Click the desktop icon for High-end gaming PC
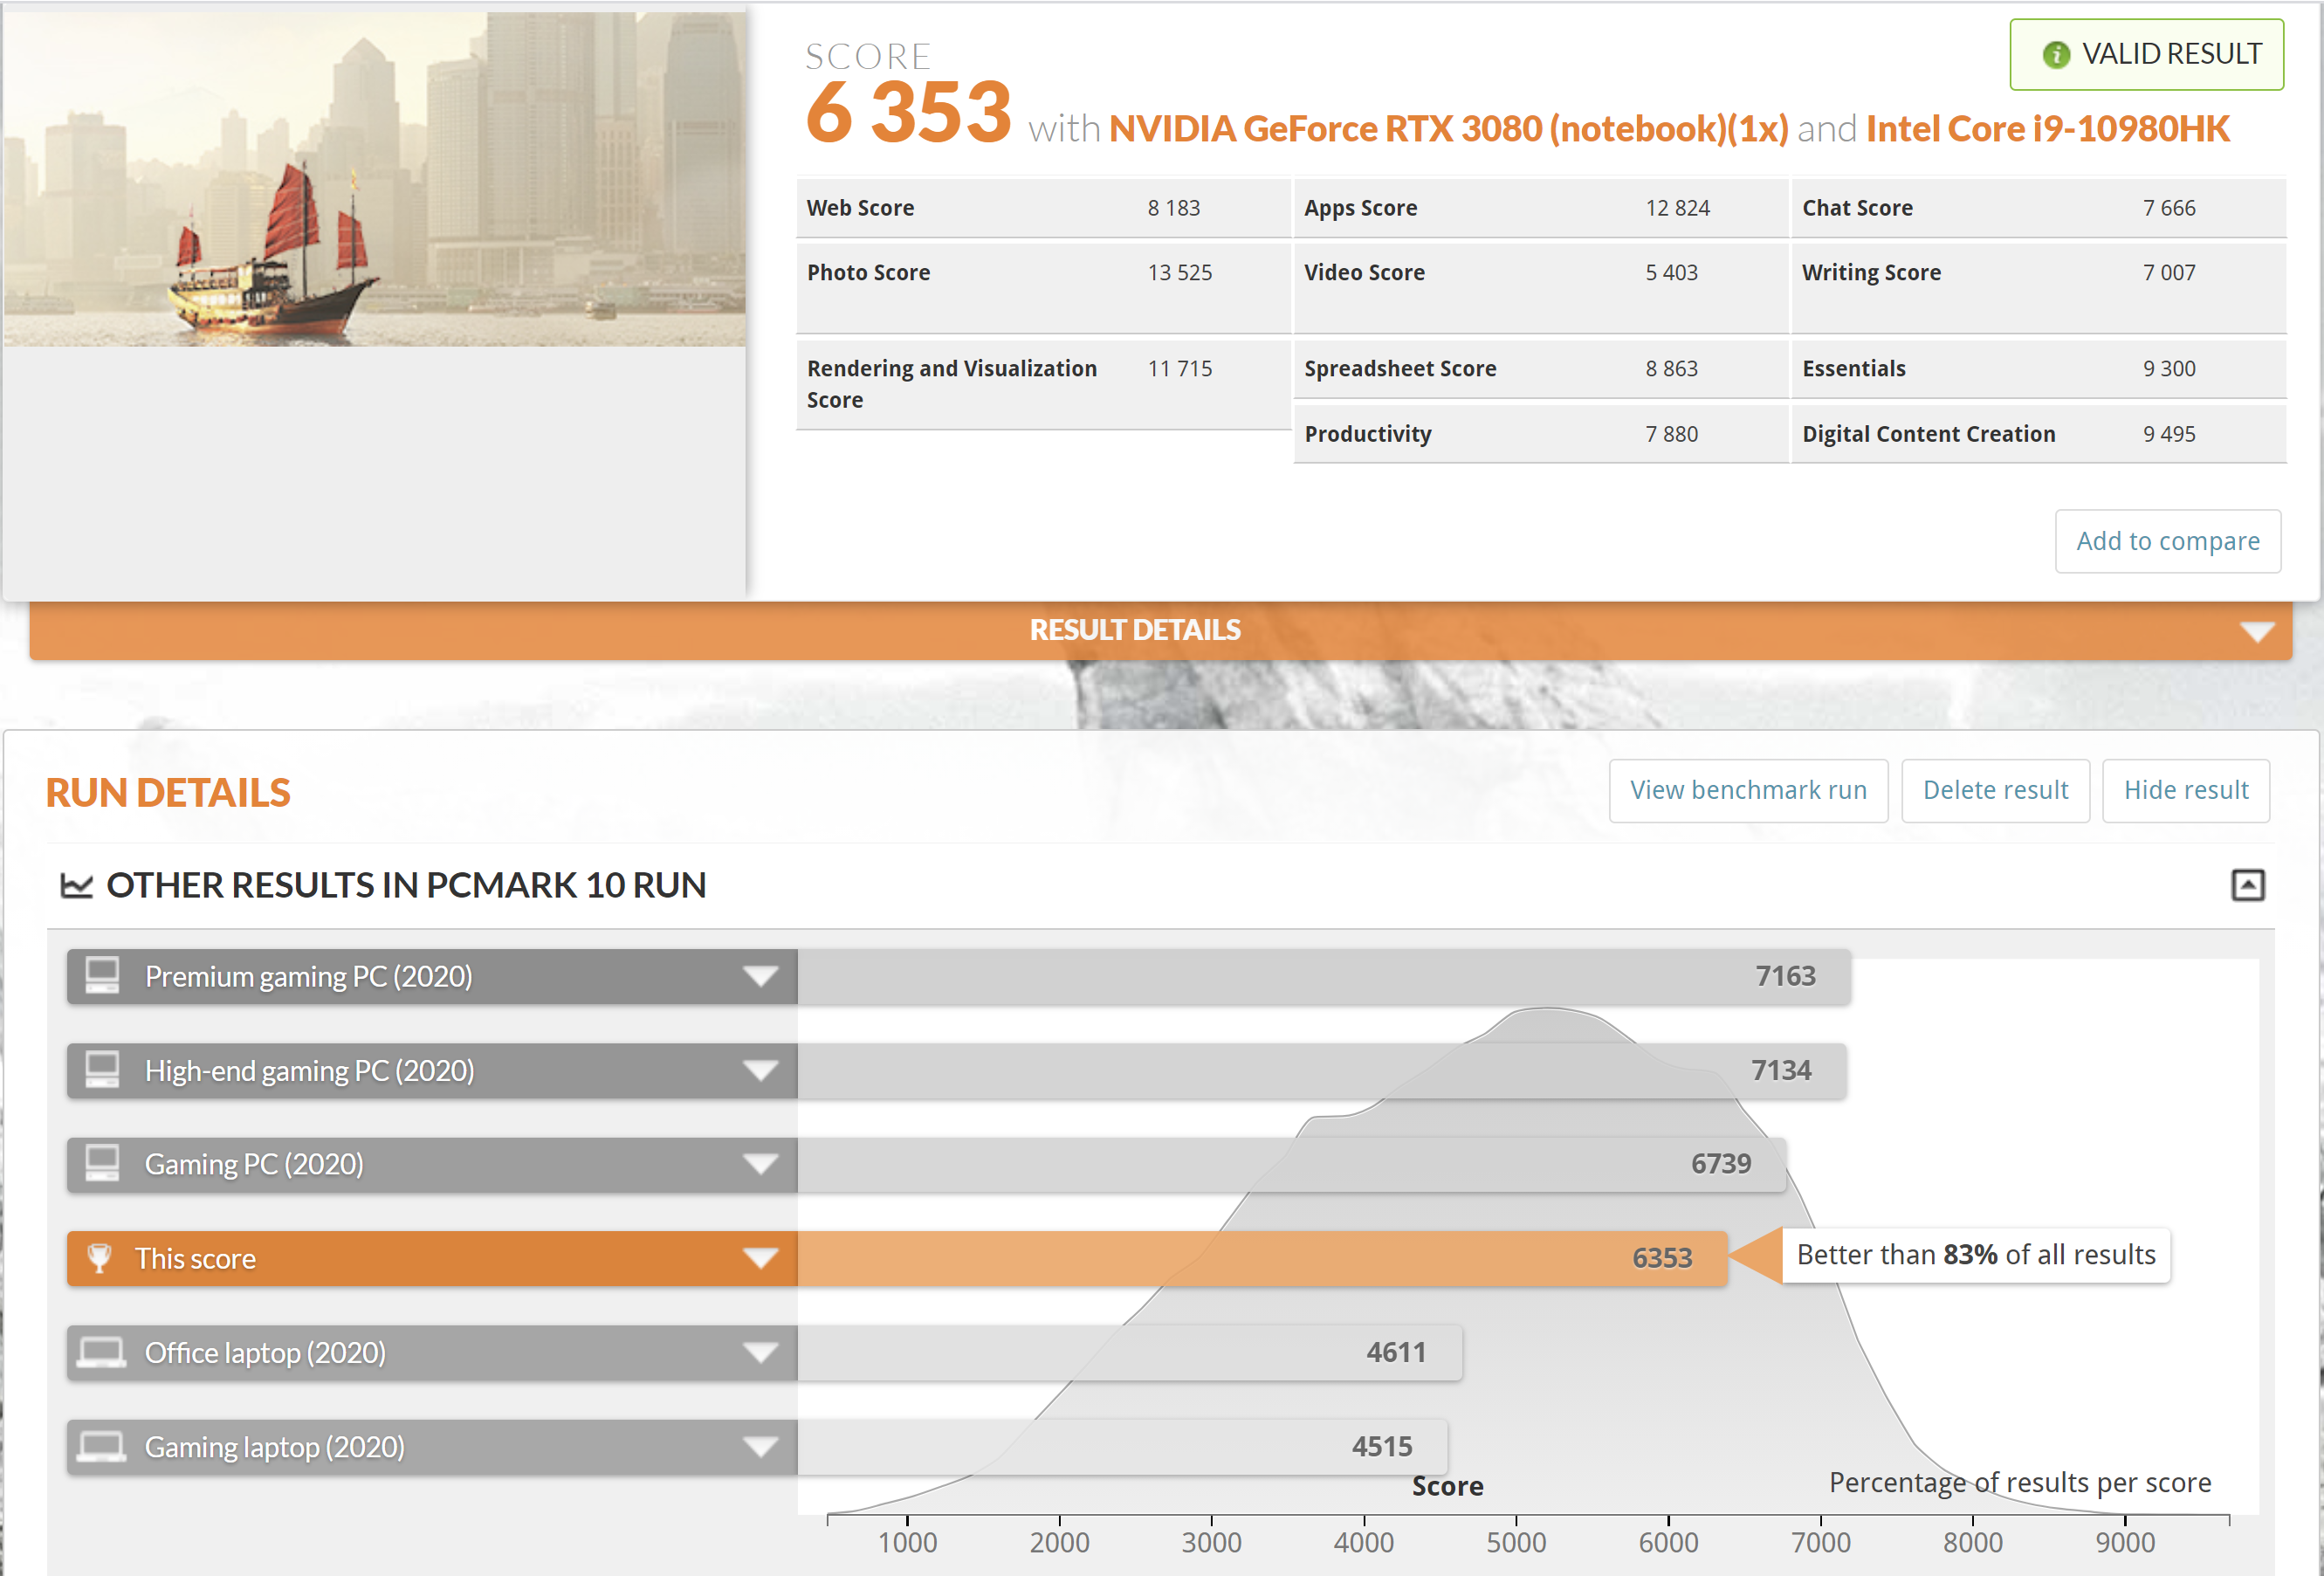The image size is (2324, 1576). click(102, 1070)
